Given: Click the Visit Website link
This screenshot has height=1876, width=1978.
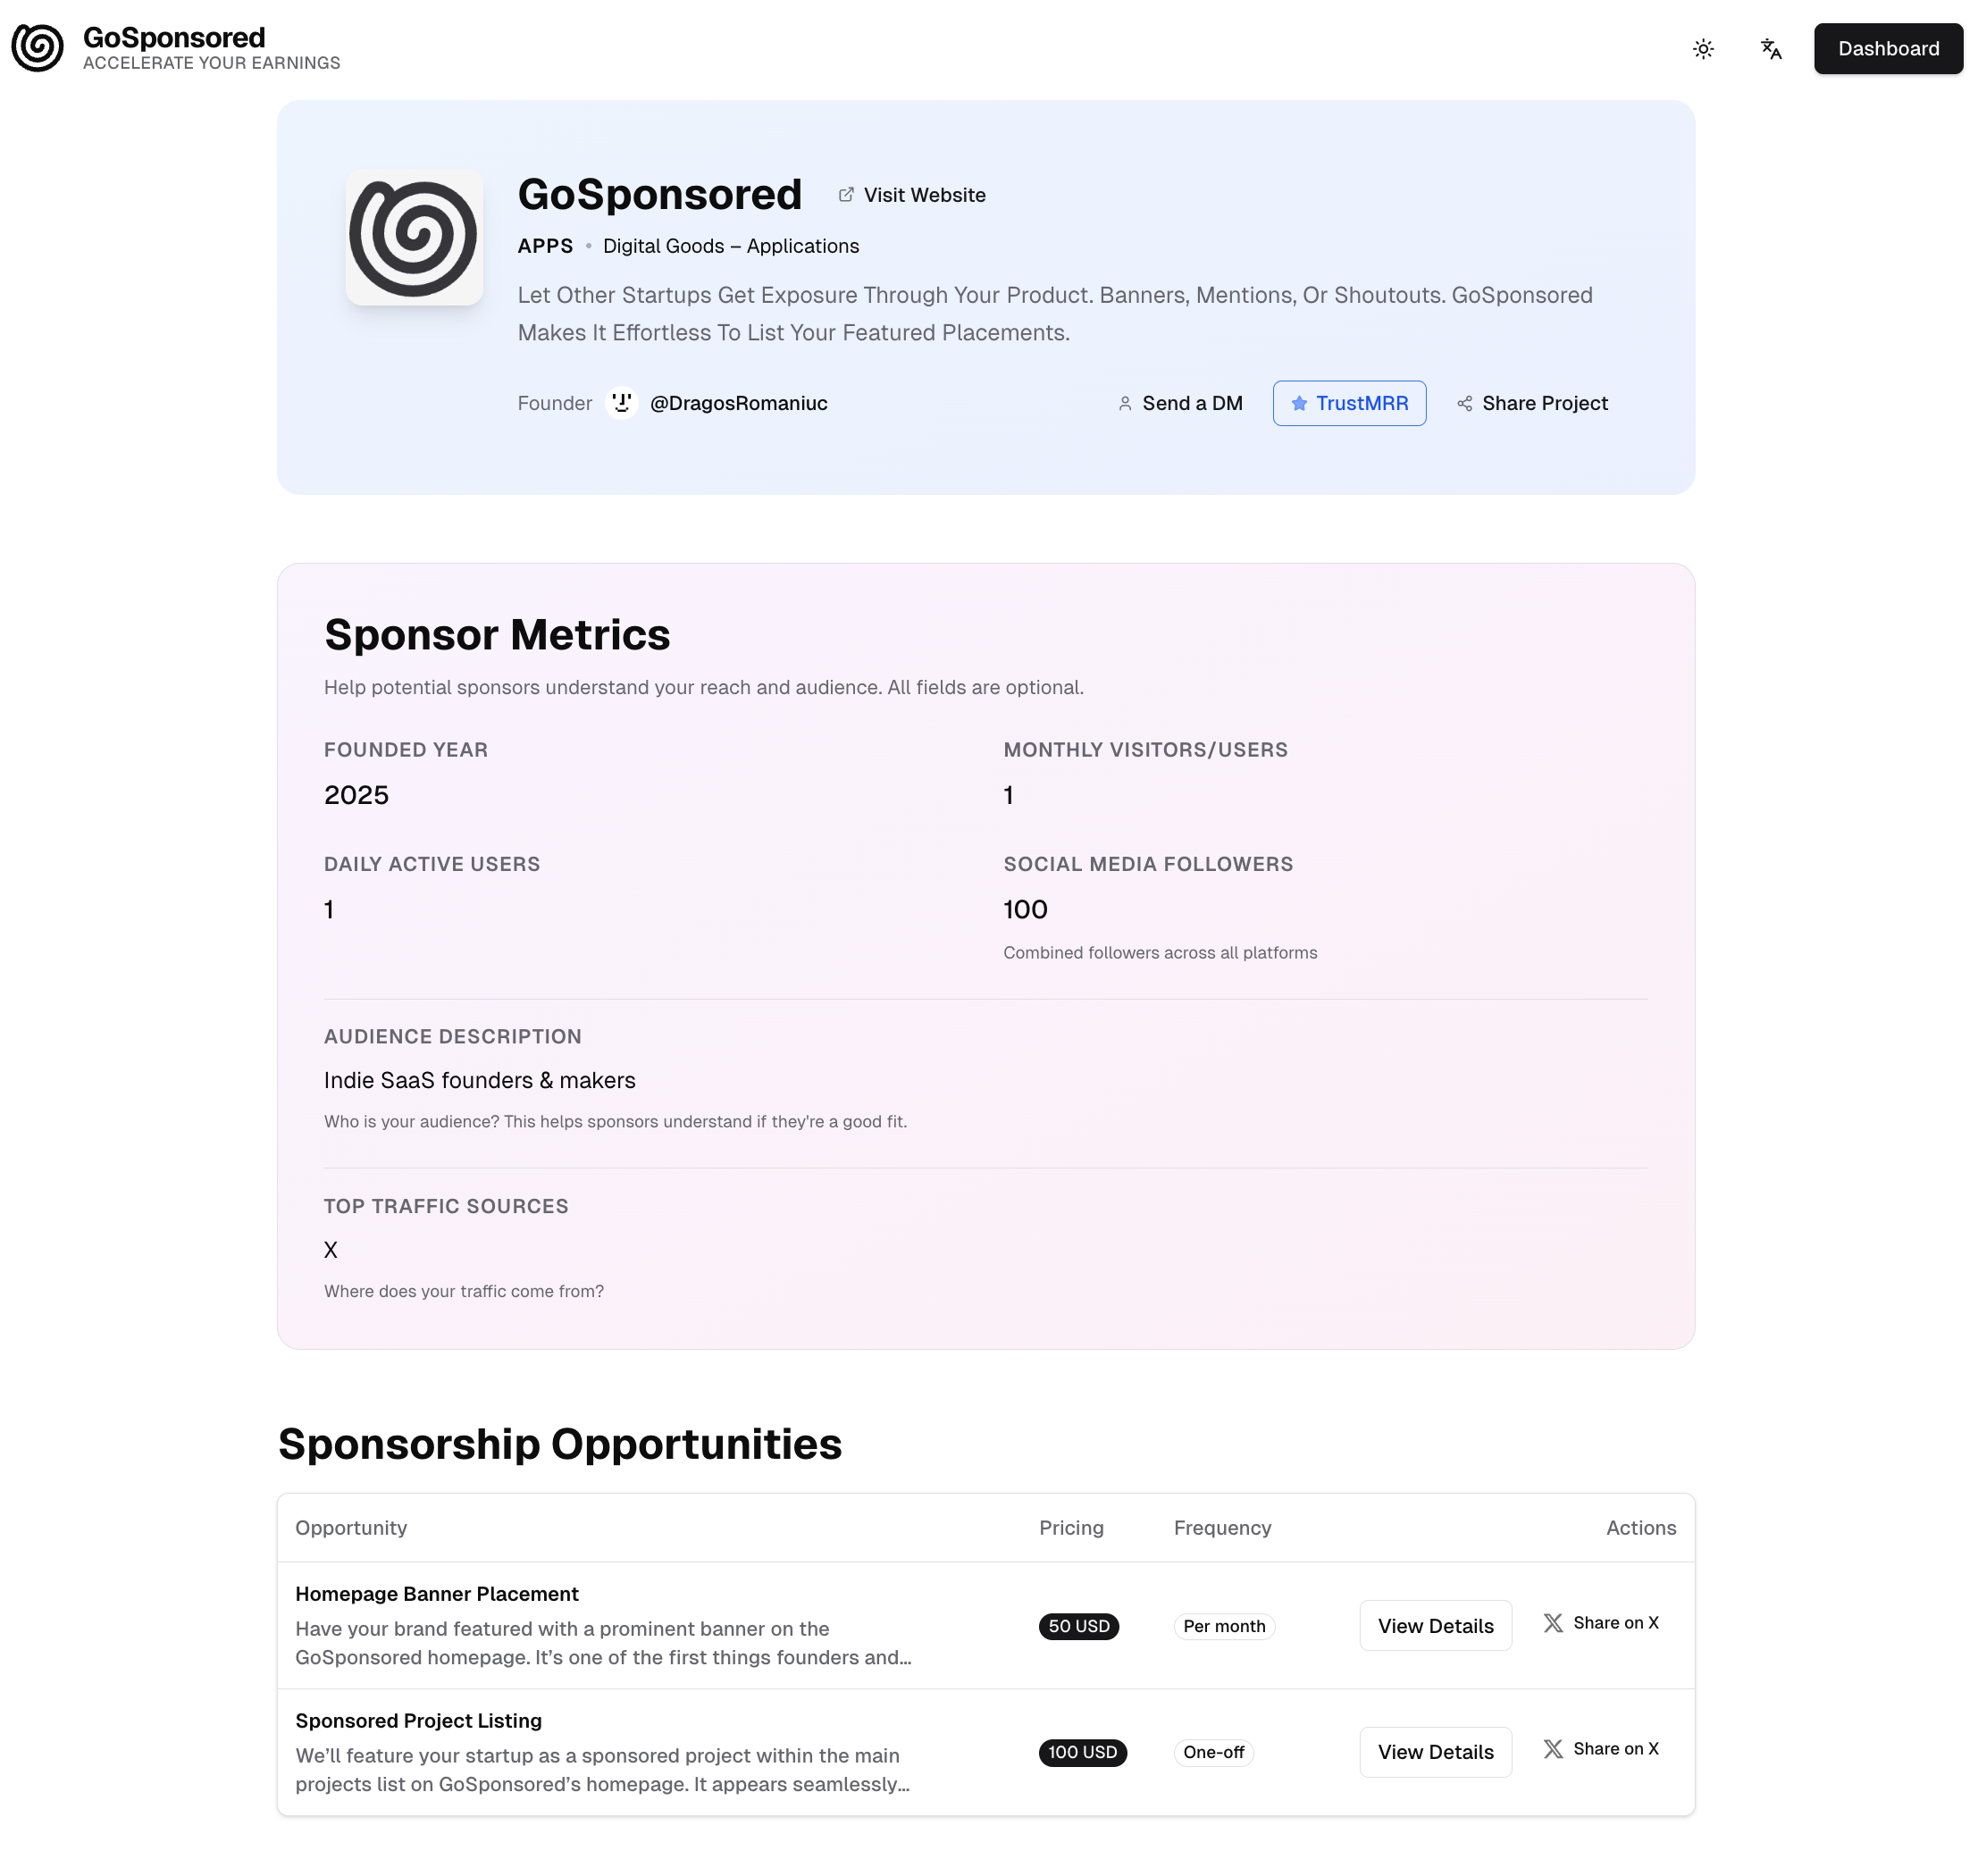Looking at the screenshot, I should click(x=924, y=194).
